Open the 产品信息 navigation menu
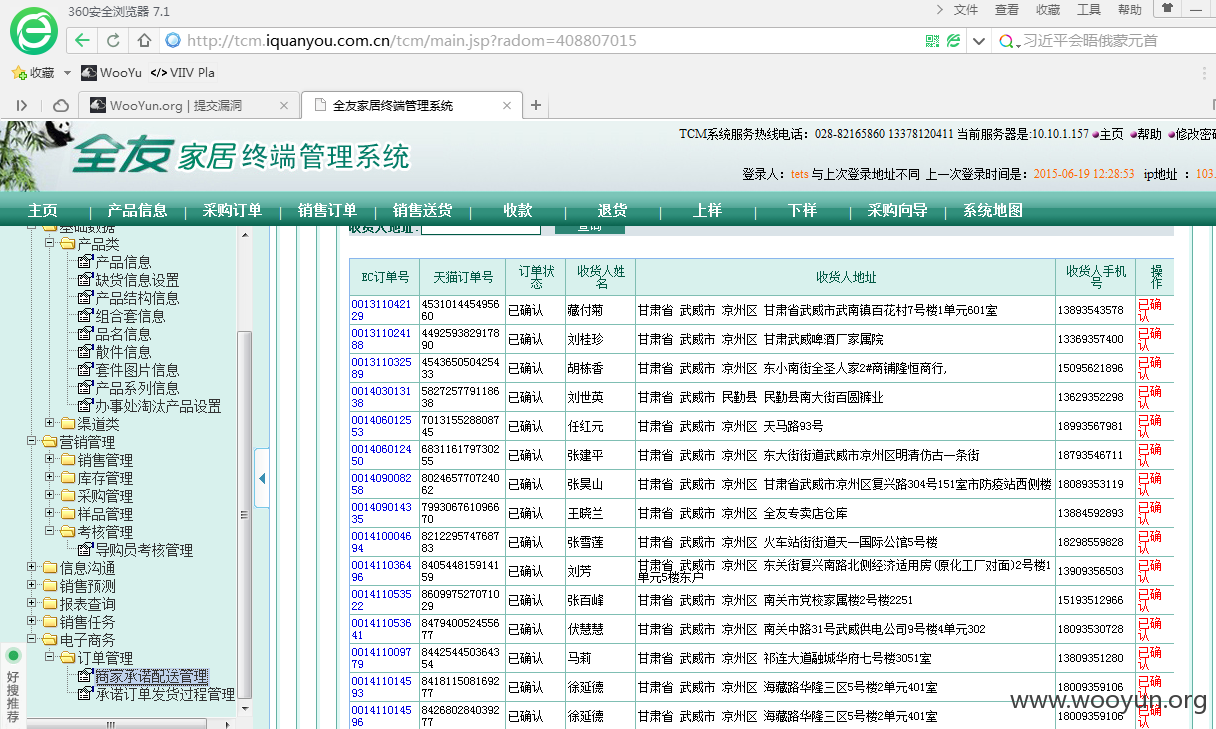Screen dimensions: 1216x729 tap(137, 210)
